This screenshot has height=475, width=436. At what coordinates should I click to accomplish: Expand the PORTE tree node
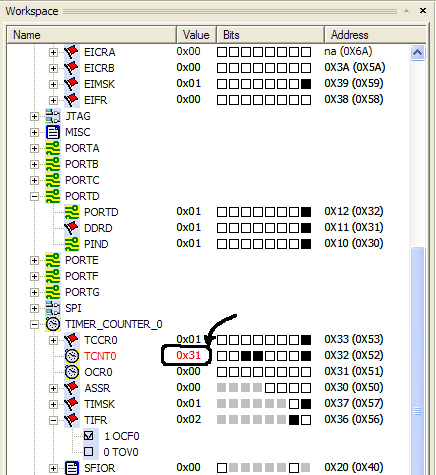(34, 260)
